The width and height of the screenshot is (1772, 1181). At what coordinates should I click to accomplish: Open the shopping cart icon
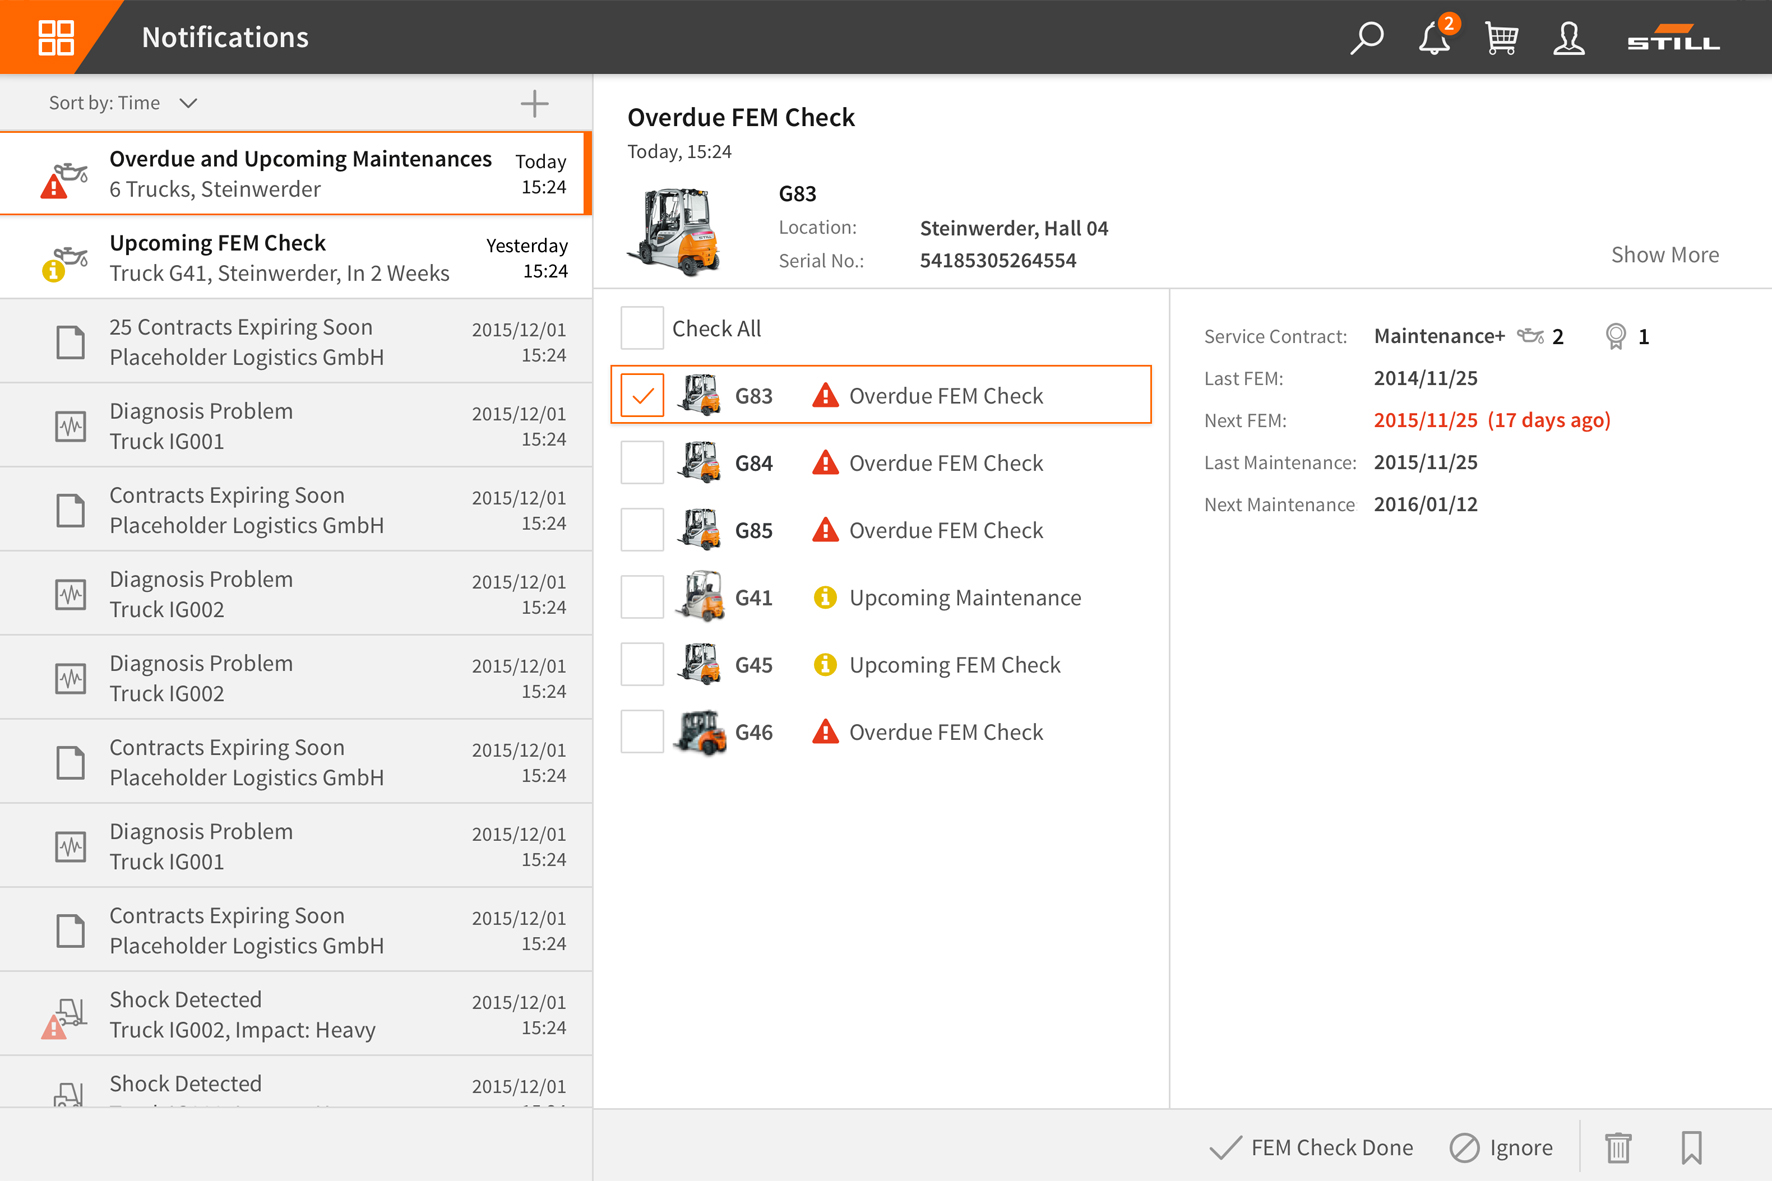1501,38
